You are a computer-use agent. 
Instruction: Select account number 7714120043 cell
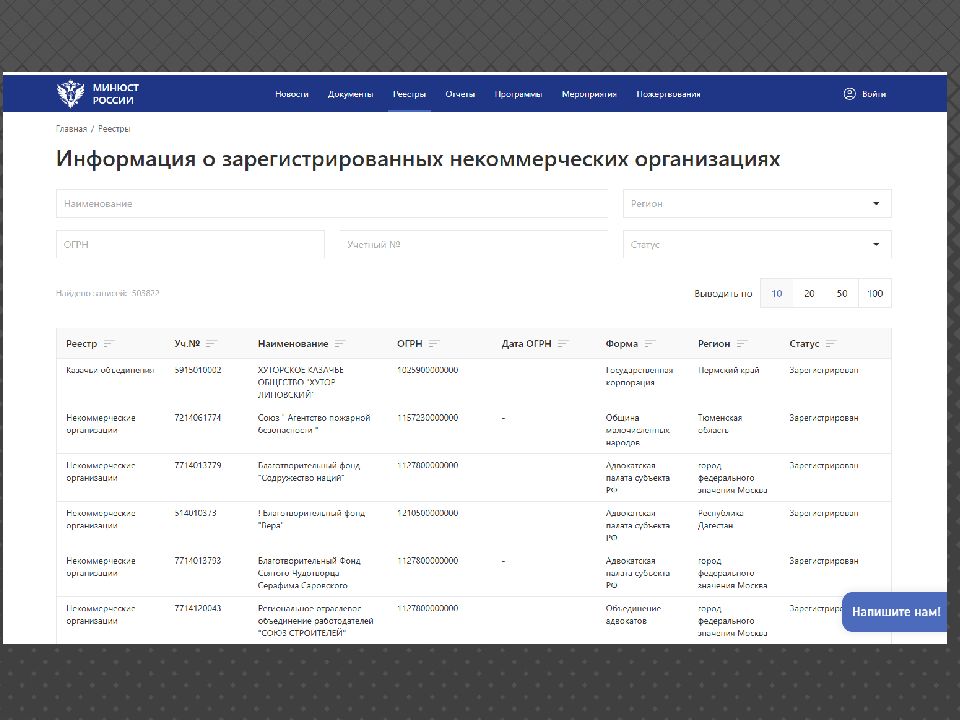tap(198, 609)
